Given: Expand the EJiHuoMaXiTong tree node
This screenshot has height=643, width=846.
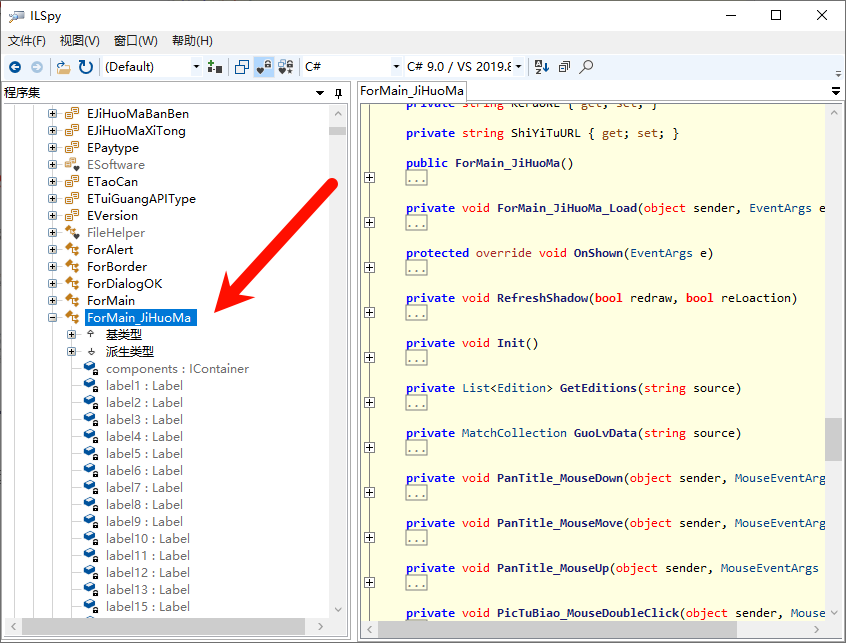Looking at the screenshot, I should pos(52,131).
